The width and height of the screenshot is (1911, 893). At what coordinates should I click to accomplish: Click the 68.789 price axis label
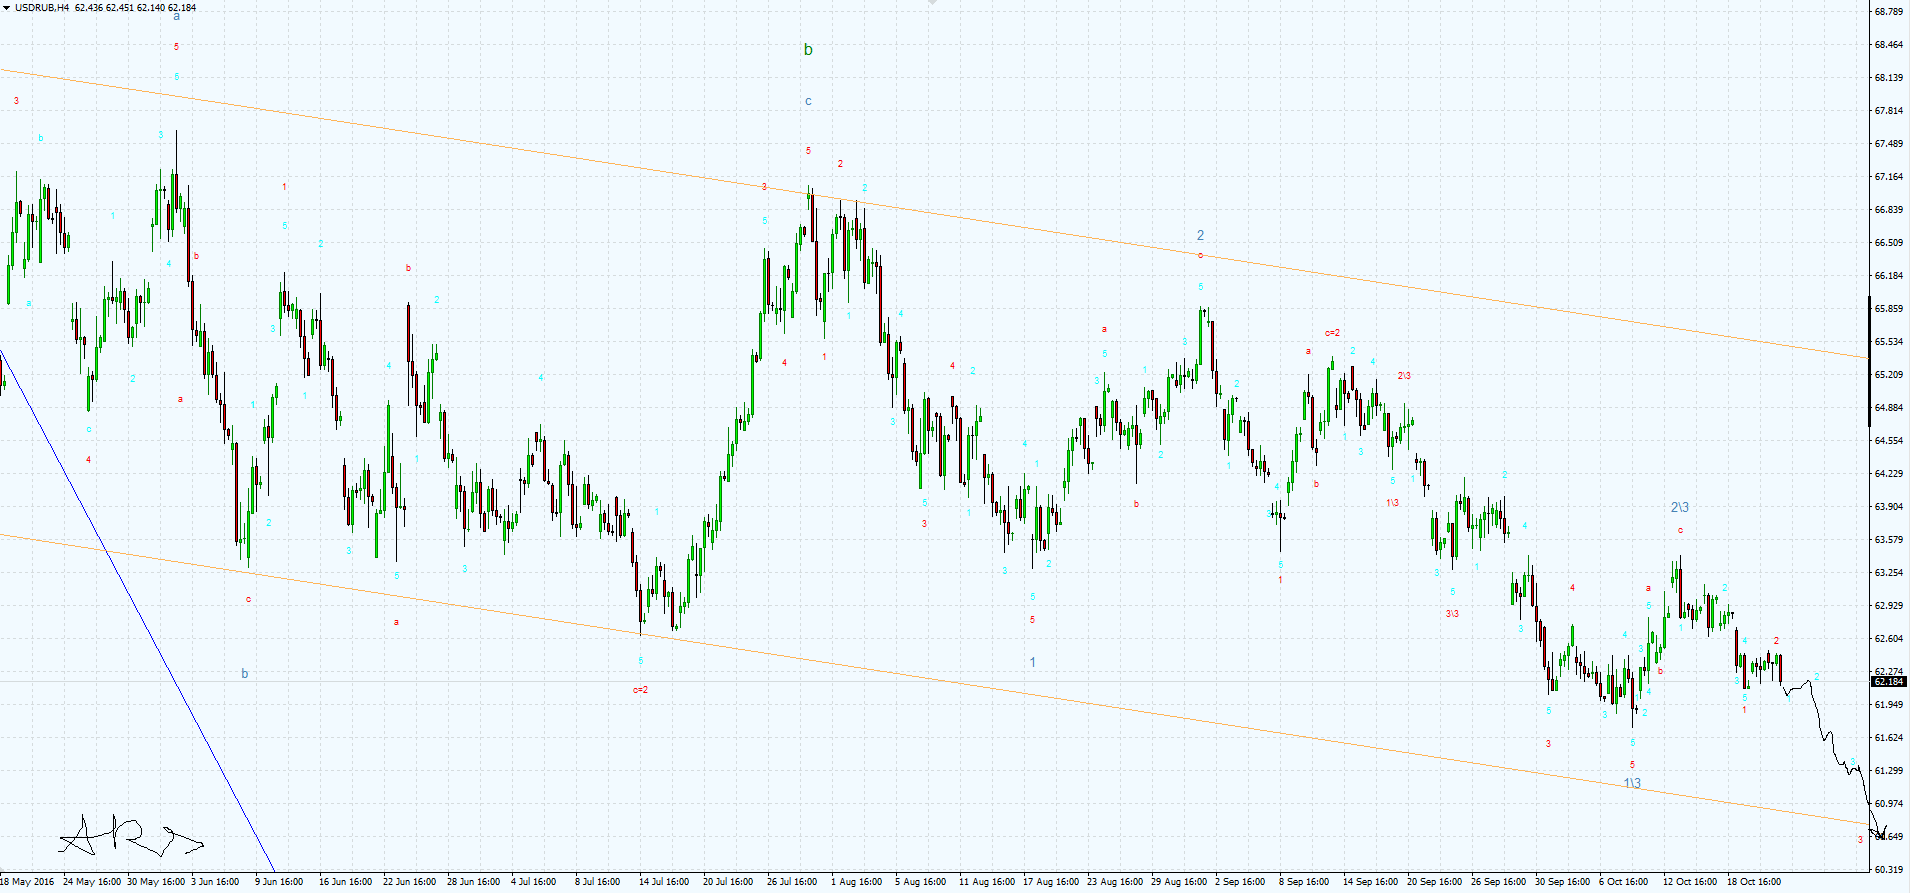click(1888, 12)
